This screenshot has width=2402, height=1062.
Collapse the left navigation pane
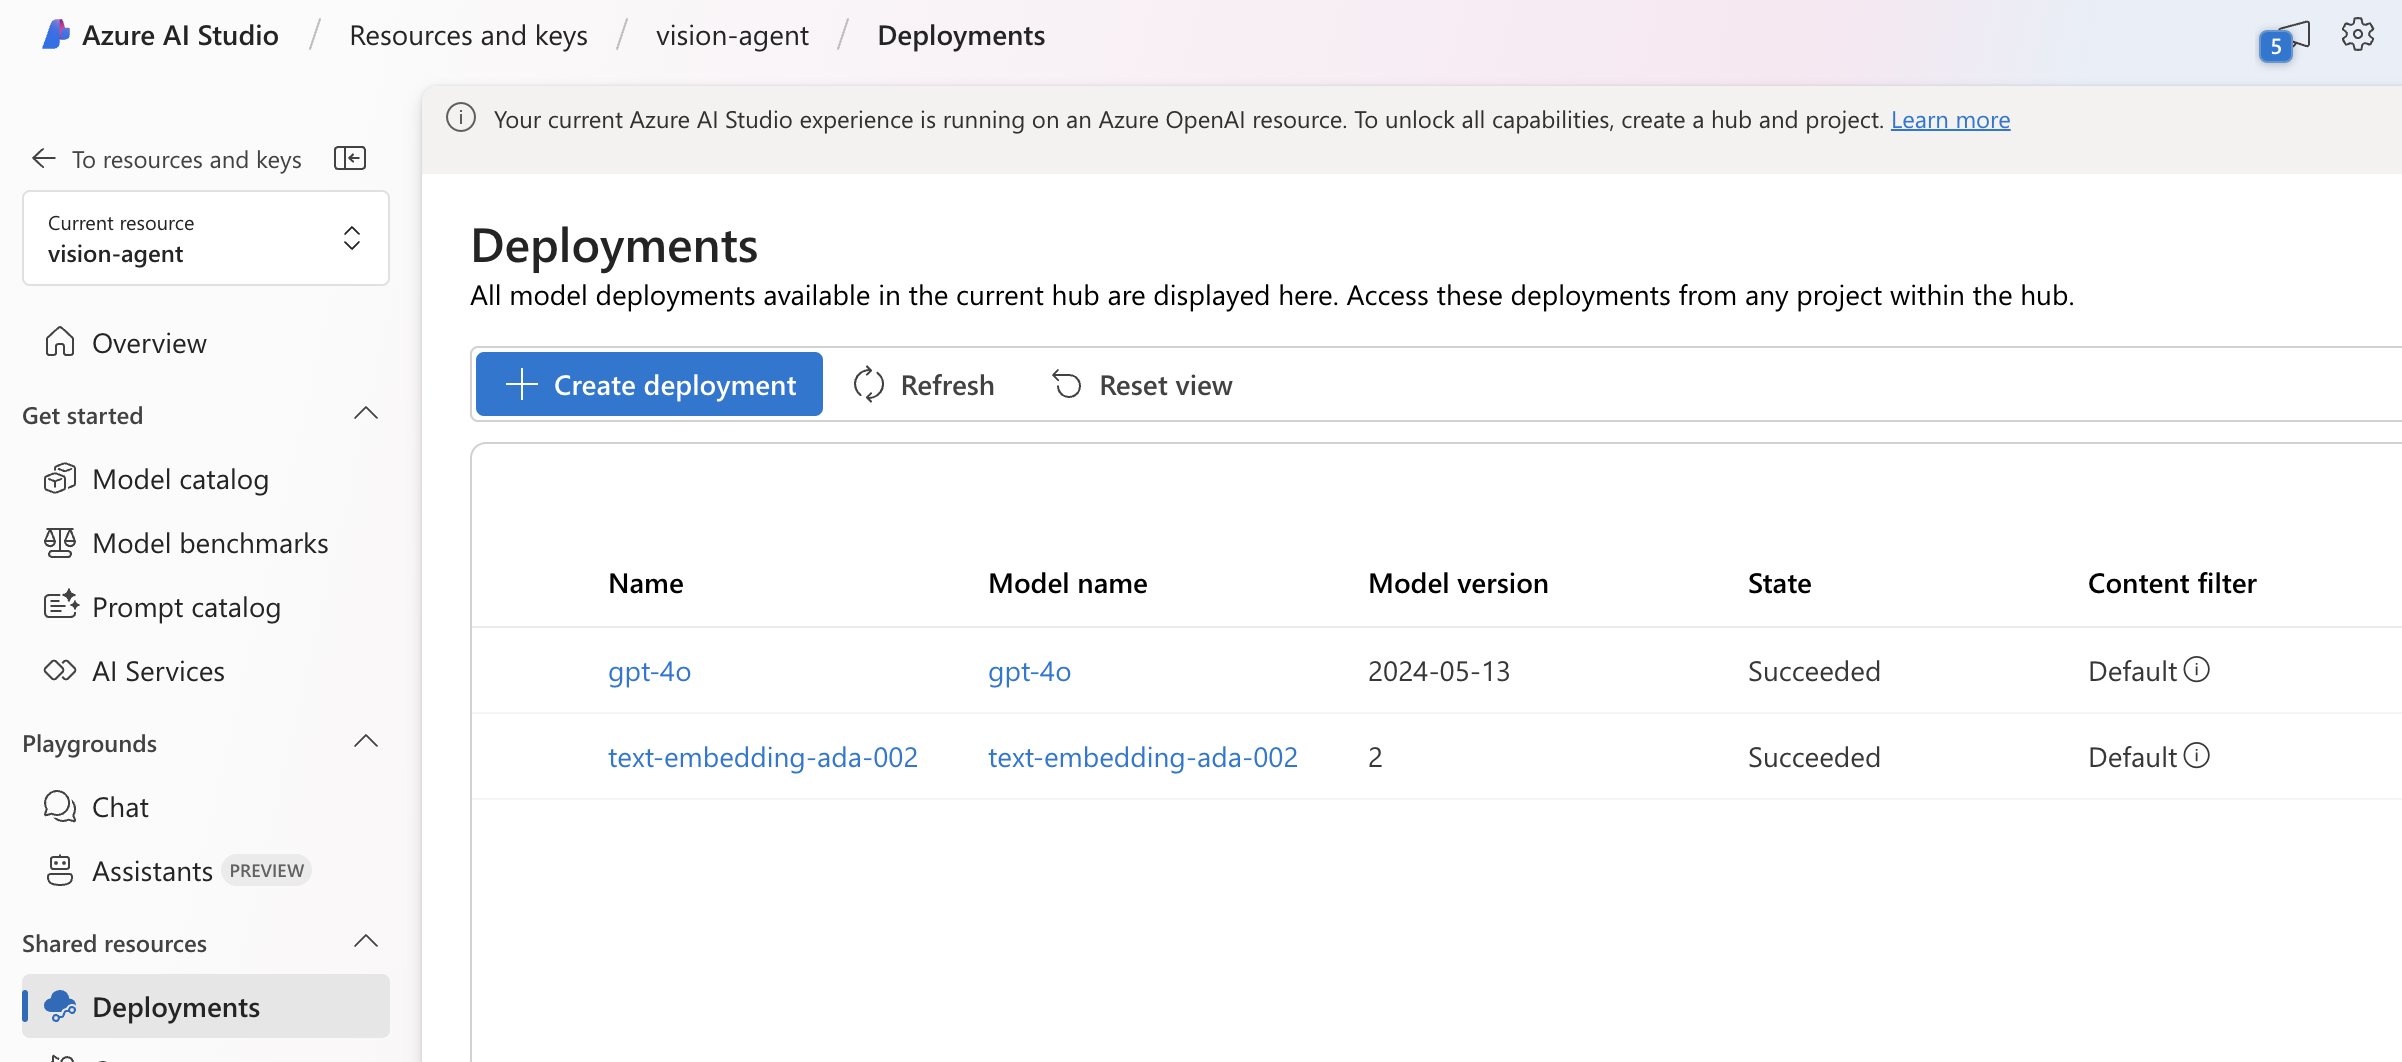coord(350,158)
